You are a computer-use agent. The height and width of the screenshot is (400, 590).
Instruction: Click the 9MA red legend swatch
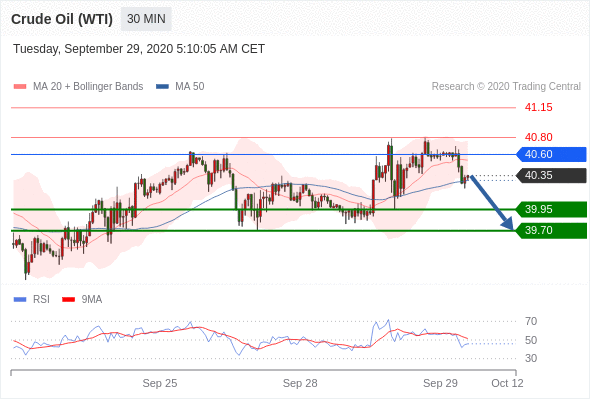(x=68, y=300)
